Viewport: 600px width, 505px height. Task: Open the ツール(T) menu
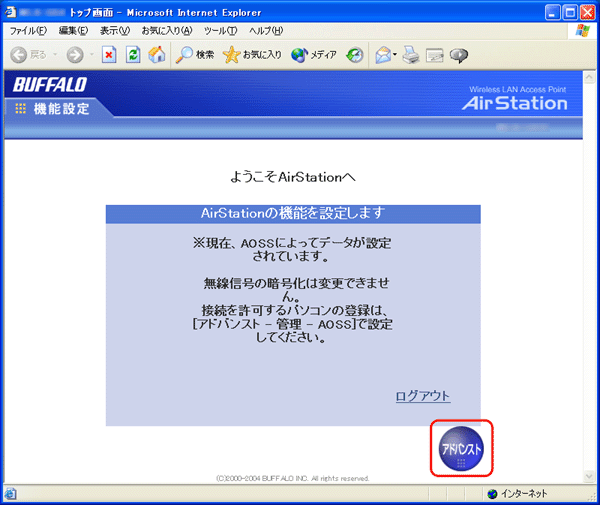point(220,31)
